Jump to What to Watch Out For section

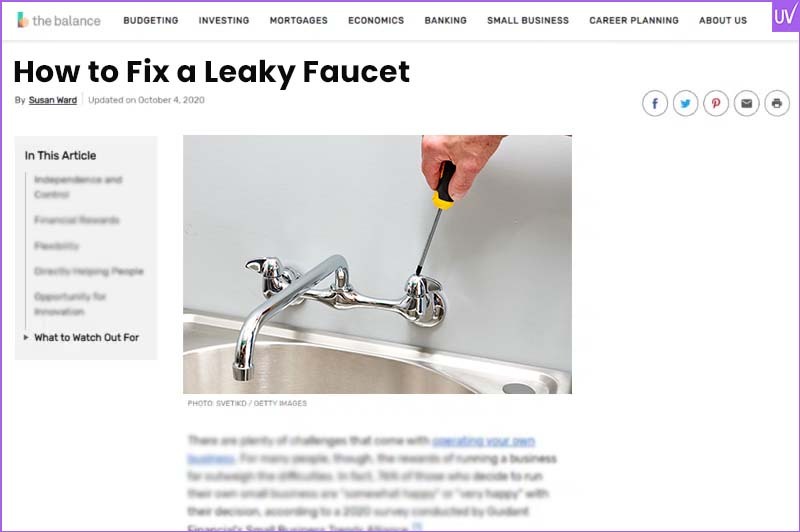86,337
